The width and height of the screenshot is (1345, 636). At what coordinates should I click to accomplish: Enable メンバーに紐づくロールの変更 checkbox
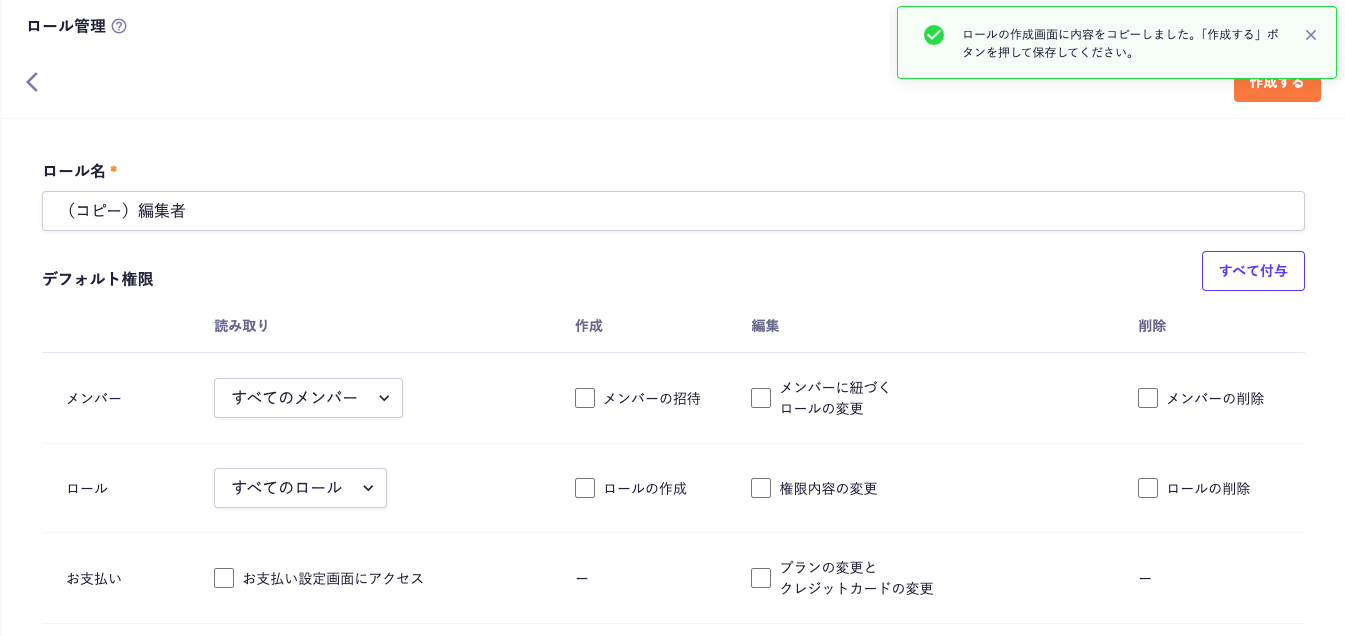[761, 398]
